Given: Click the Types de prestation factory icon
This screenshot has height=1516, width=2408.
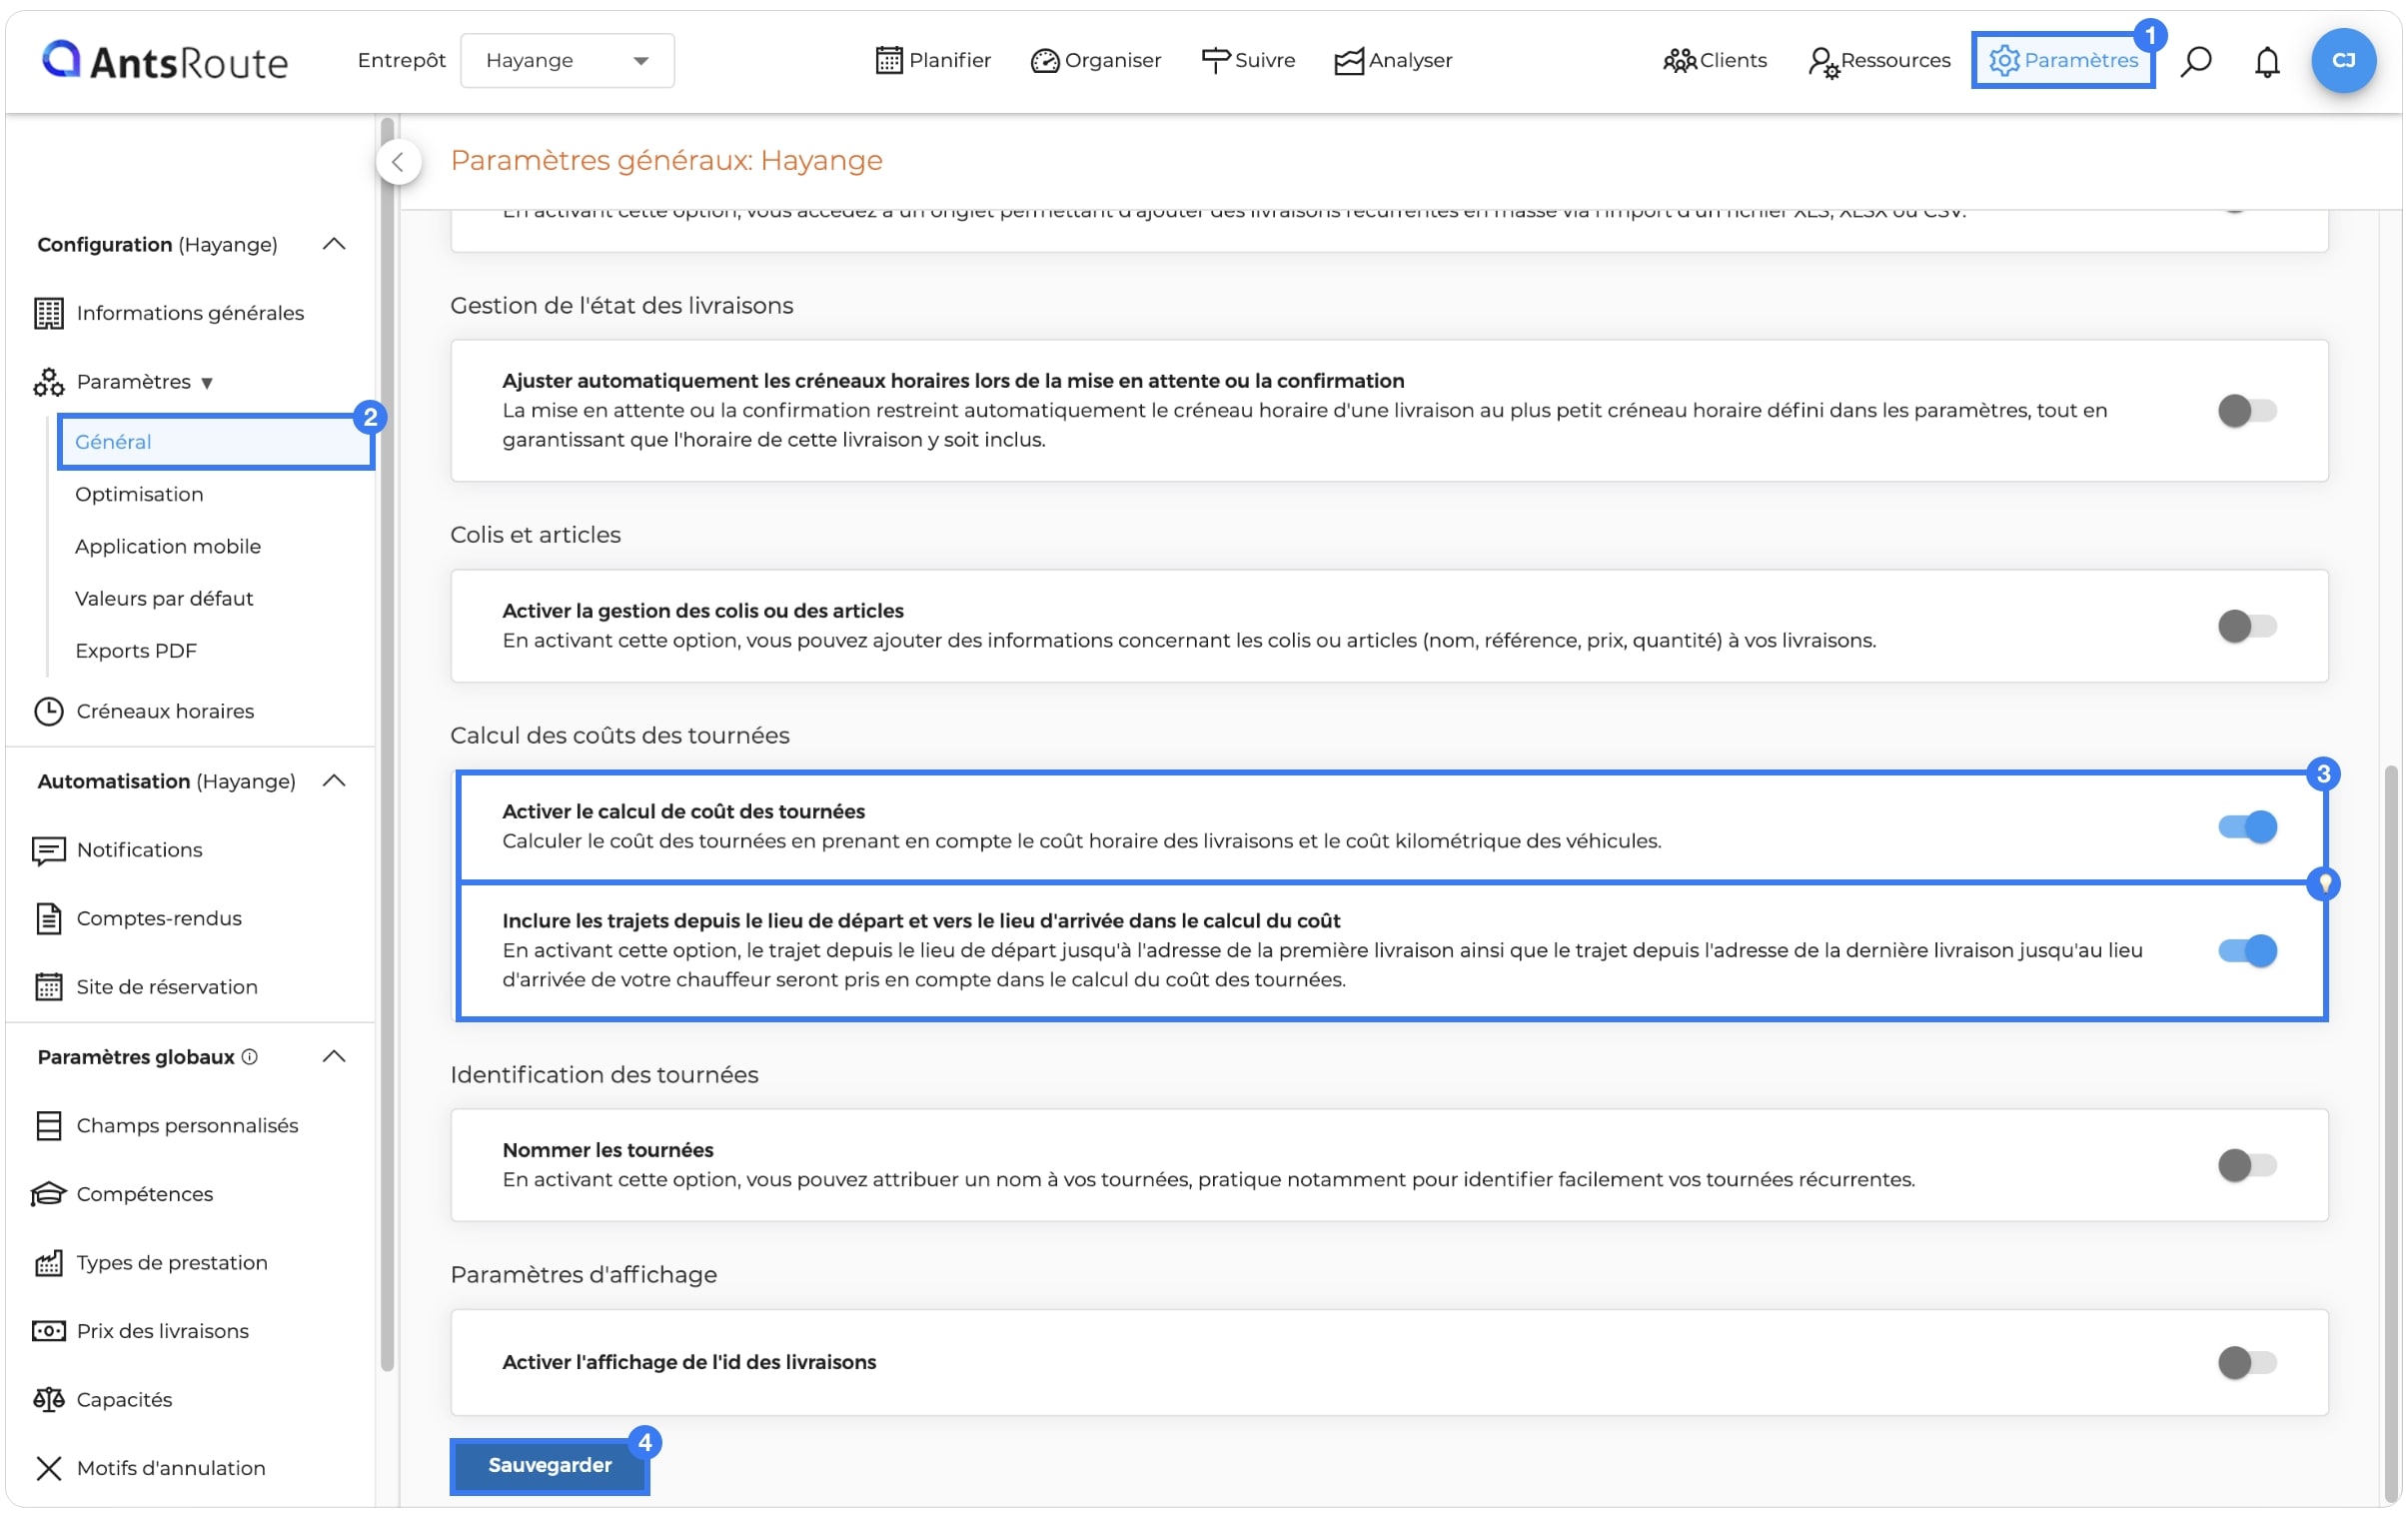Looking at the screenshot, I should coord(48,1263).
